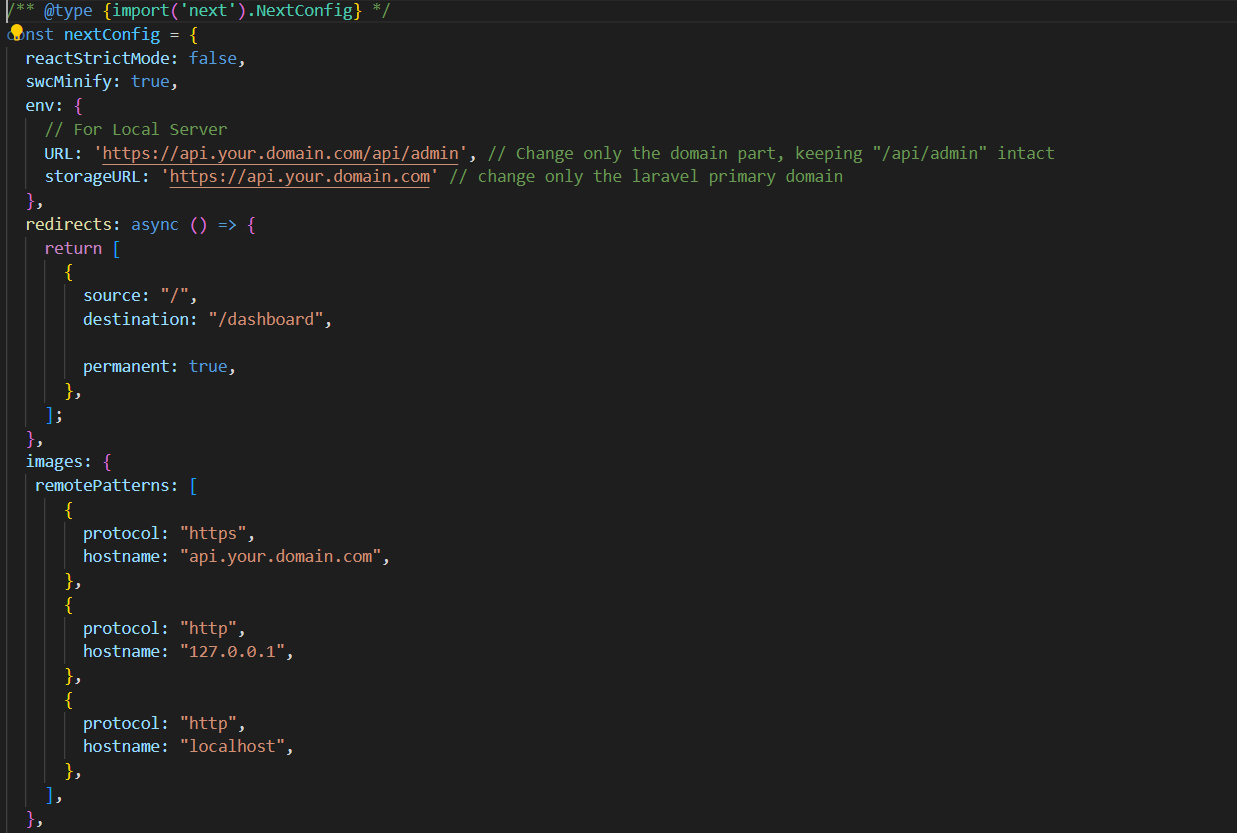Open the api/admin URL link
Image resolution: width=1237 pixels, height=833 pixels.
coord(280,154)
